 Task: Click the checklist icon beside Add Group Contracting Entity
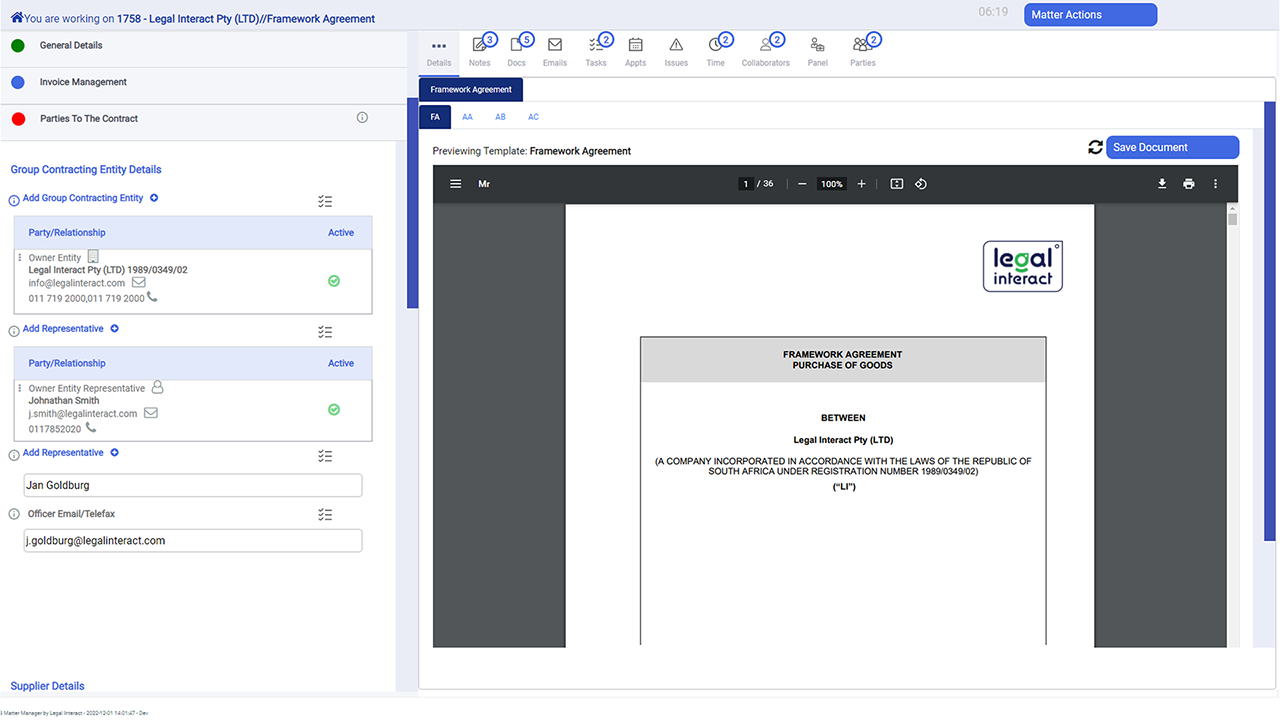[x=325, y=201]
